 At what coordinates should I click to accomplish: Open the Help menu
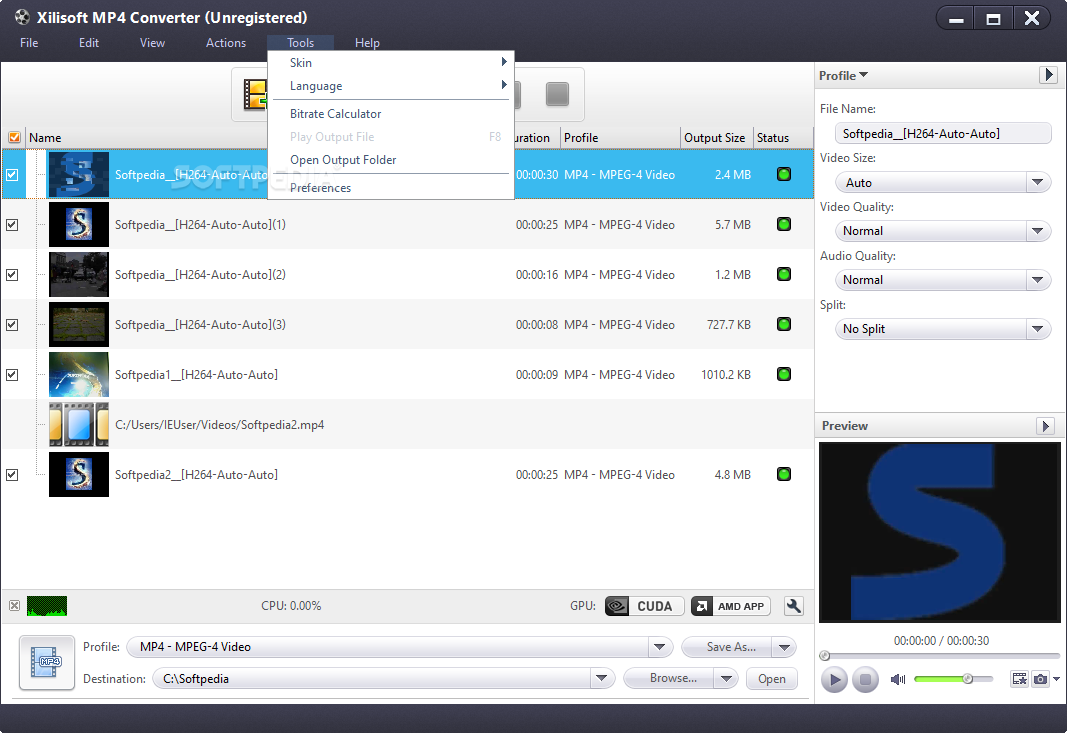[x=367, y=43]
